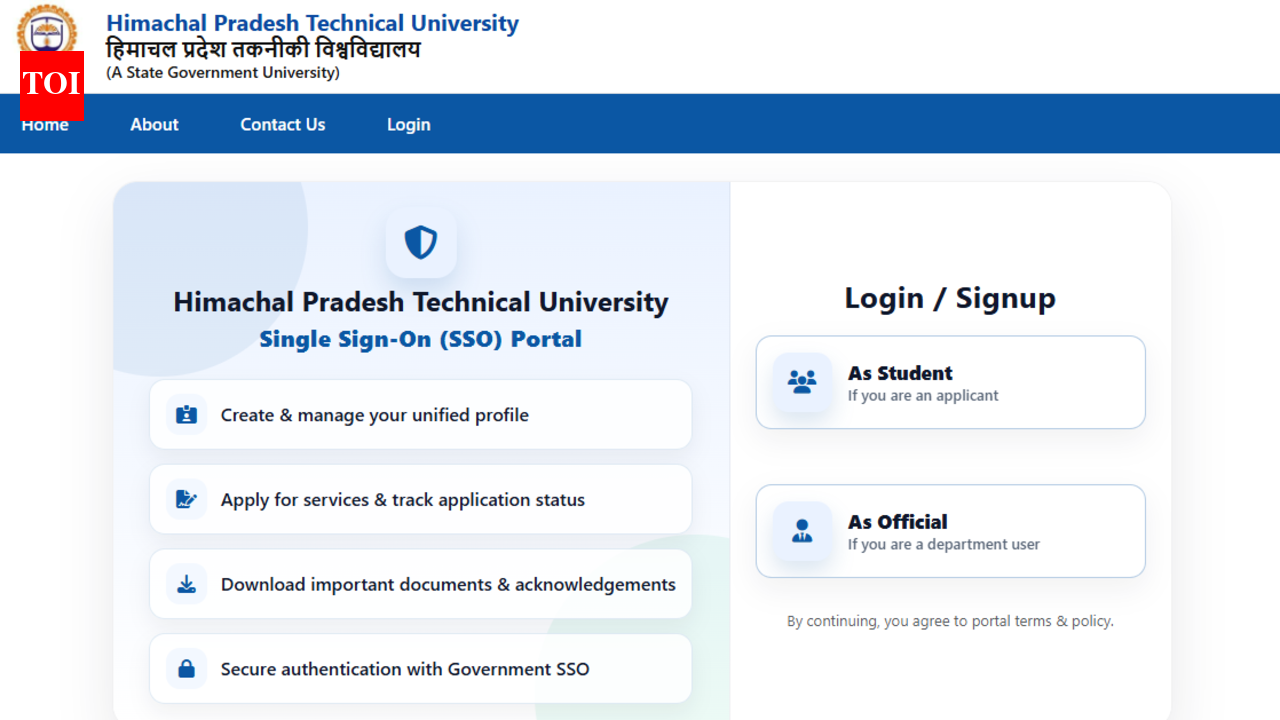The image size is (1280, 720).
Task: Click the download icon beside important documents
Action: tap(186, 583)
